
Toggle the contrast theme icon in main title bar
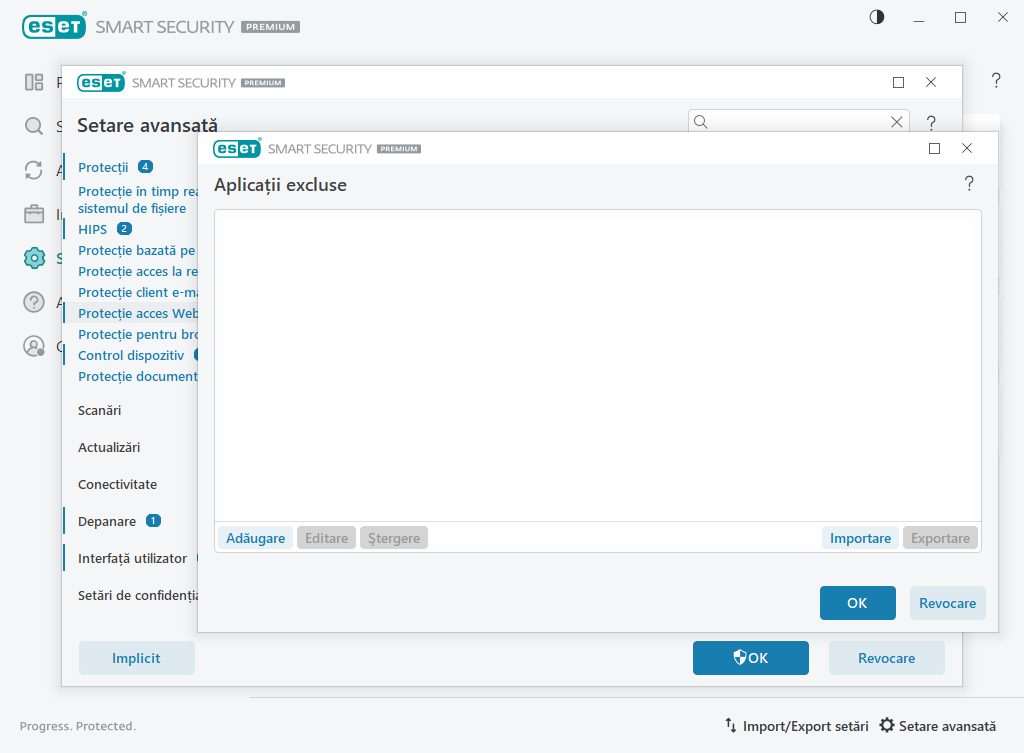point(876,18)
